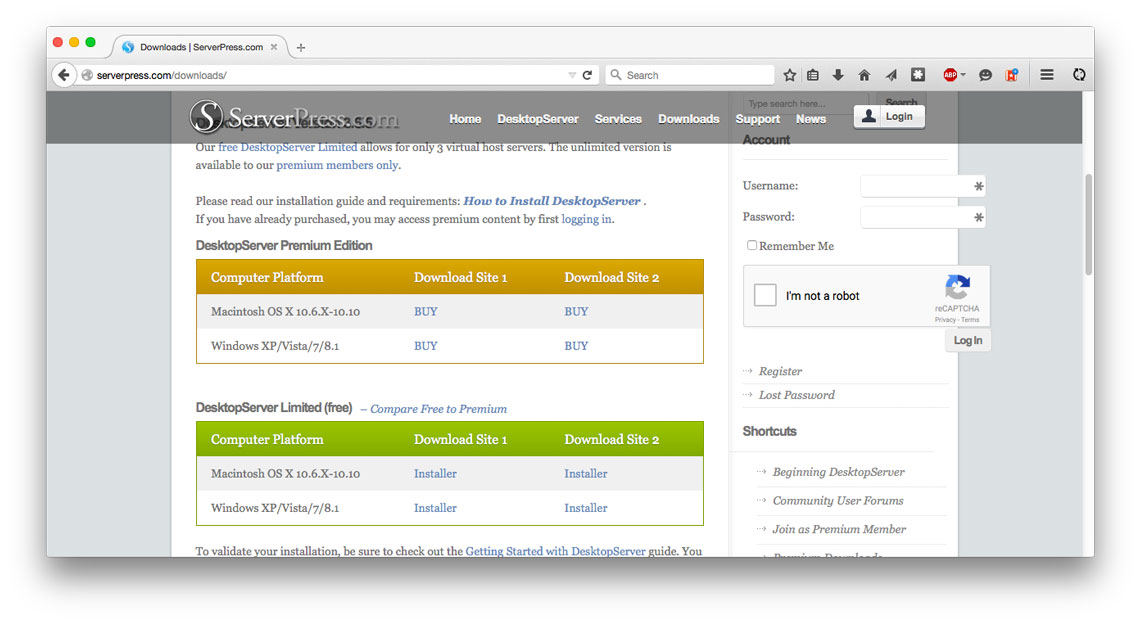
Task: Click the reCAPTCHA Terms link
Action: tap(970, 320)
